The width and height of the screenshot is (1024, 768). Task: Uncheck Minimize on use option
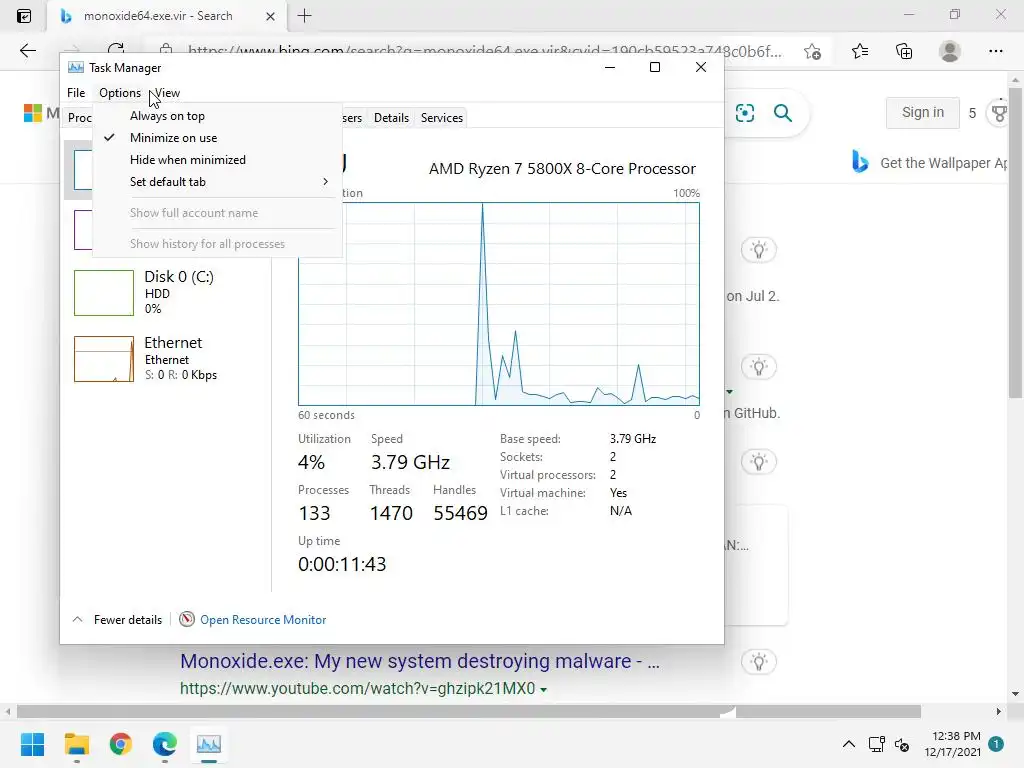[x=217, y=138]
